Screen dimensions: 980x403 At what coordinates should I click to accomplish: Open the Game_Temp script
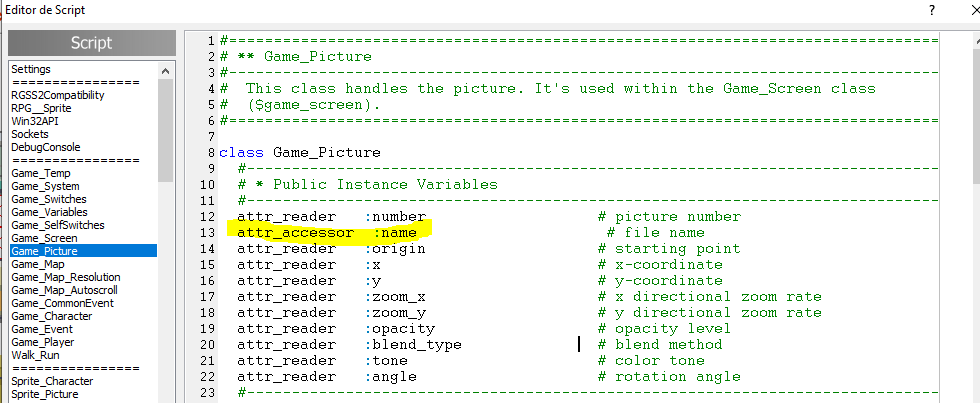point(41,173)
